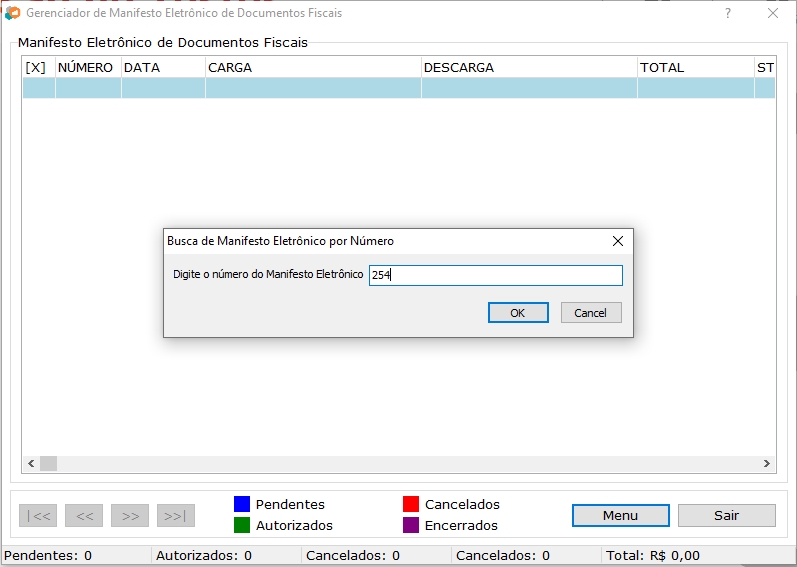Go to previous page with << button

(84, 516)
